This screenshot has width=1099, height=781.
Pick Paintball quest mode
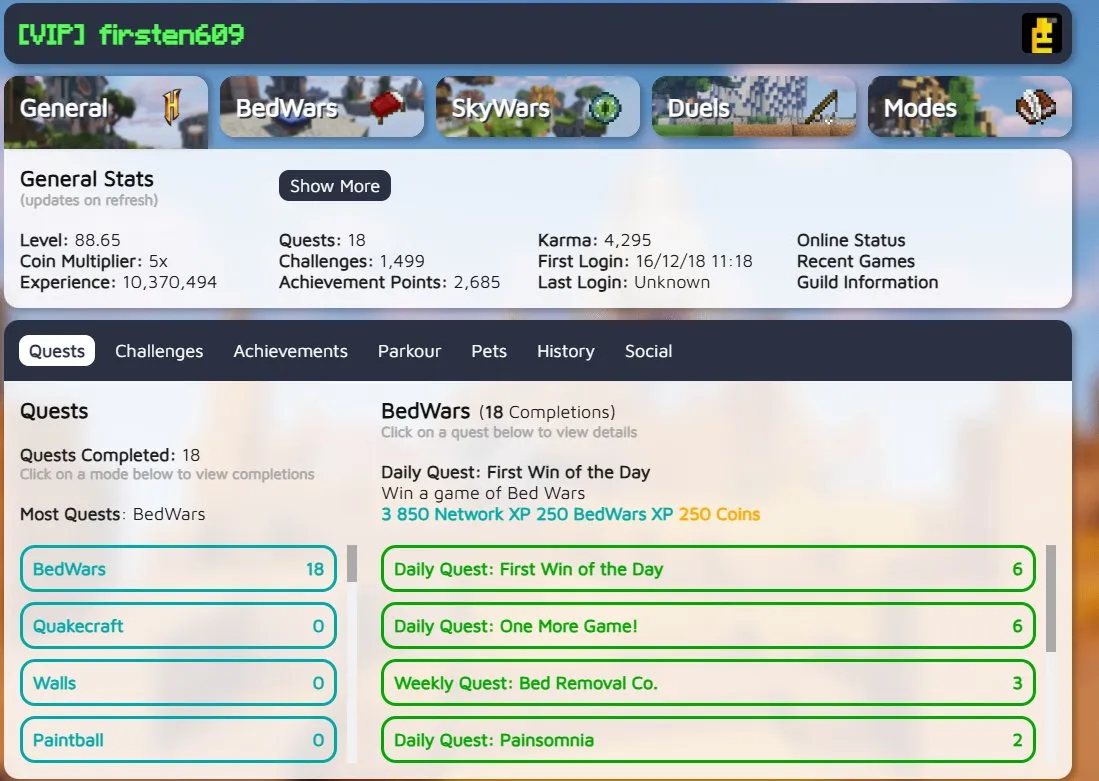[178, 740]
